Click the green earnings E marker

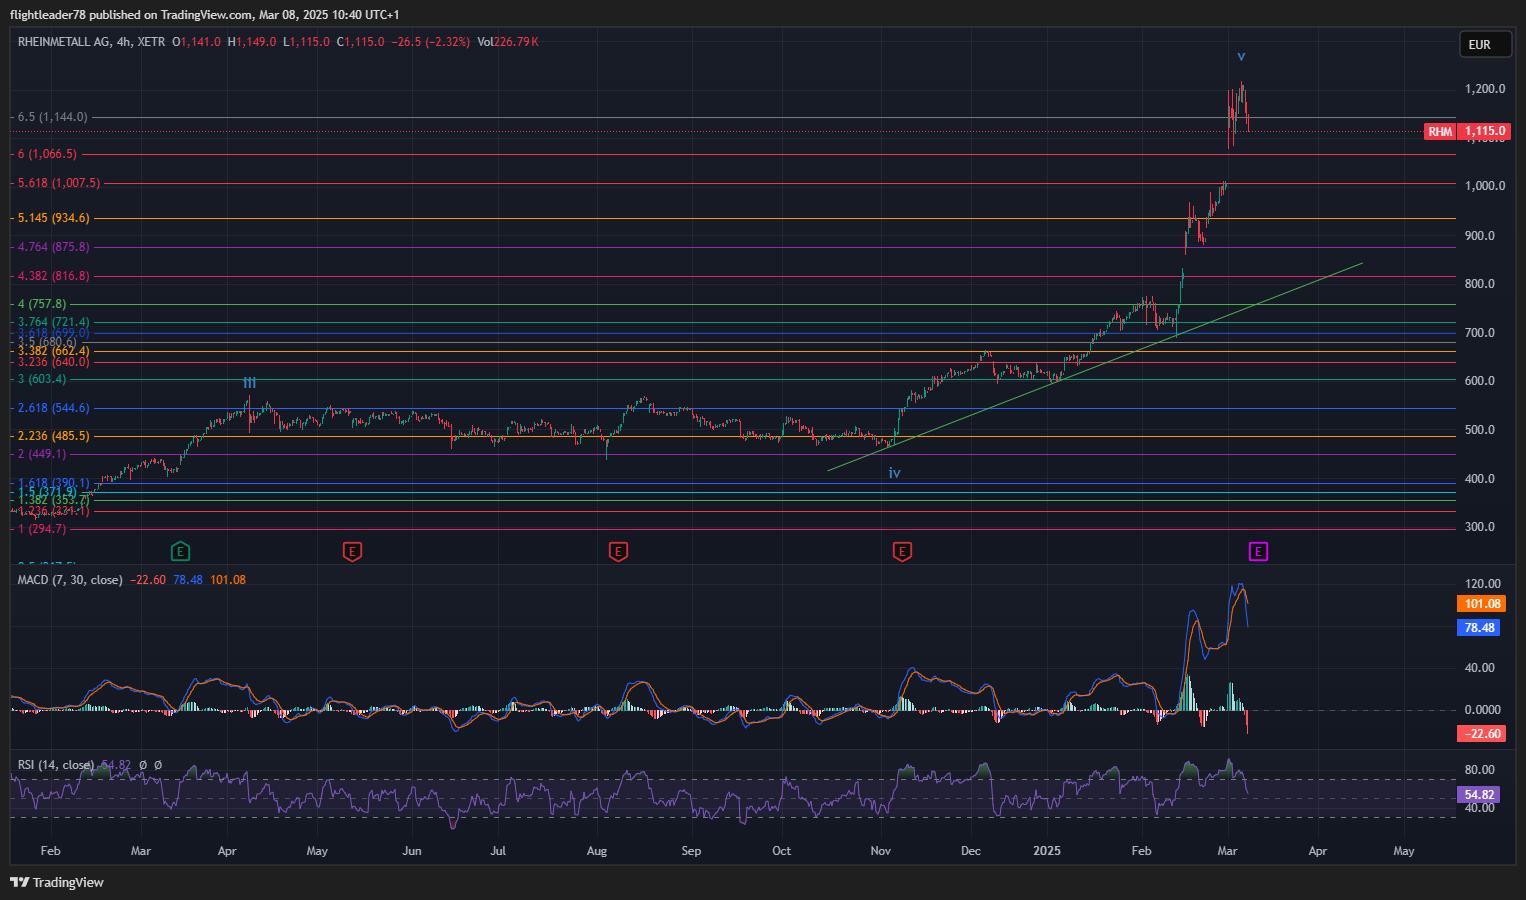pos(180,551)
